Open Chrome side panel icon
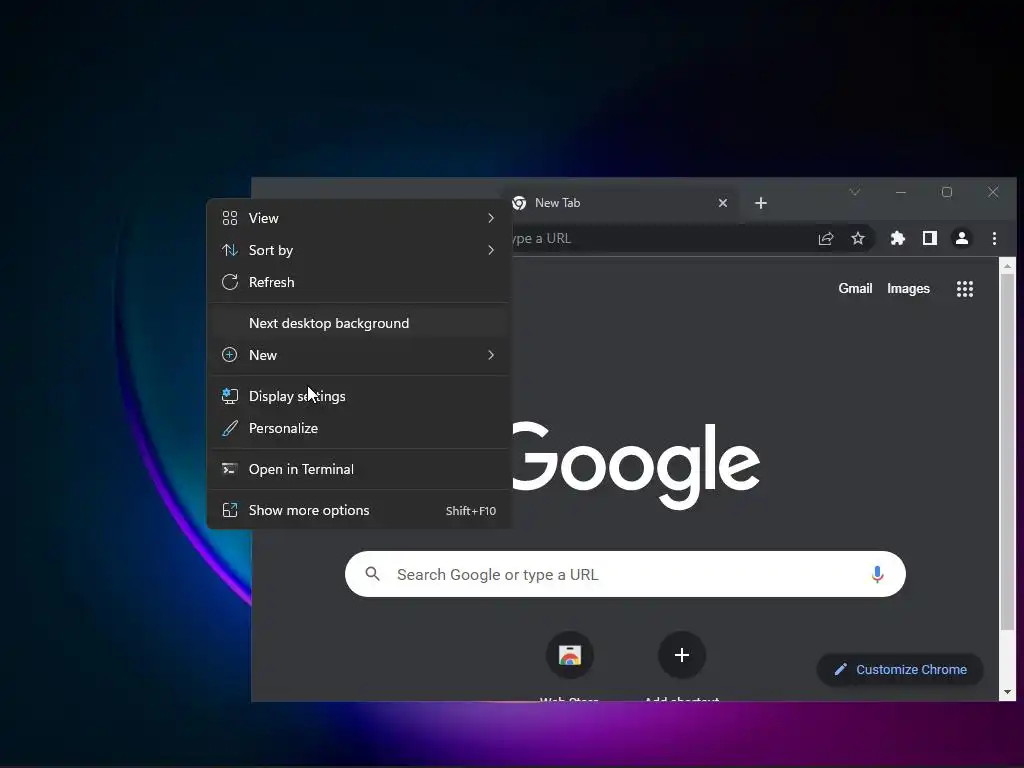This screenshot has width=1024, height=768. (930, 239)
